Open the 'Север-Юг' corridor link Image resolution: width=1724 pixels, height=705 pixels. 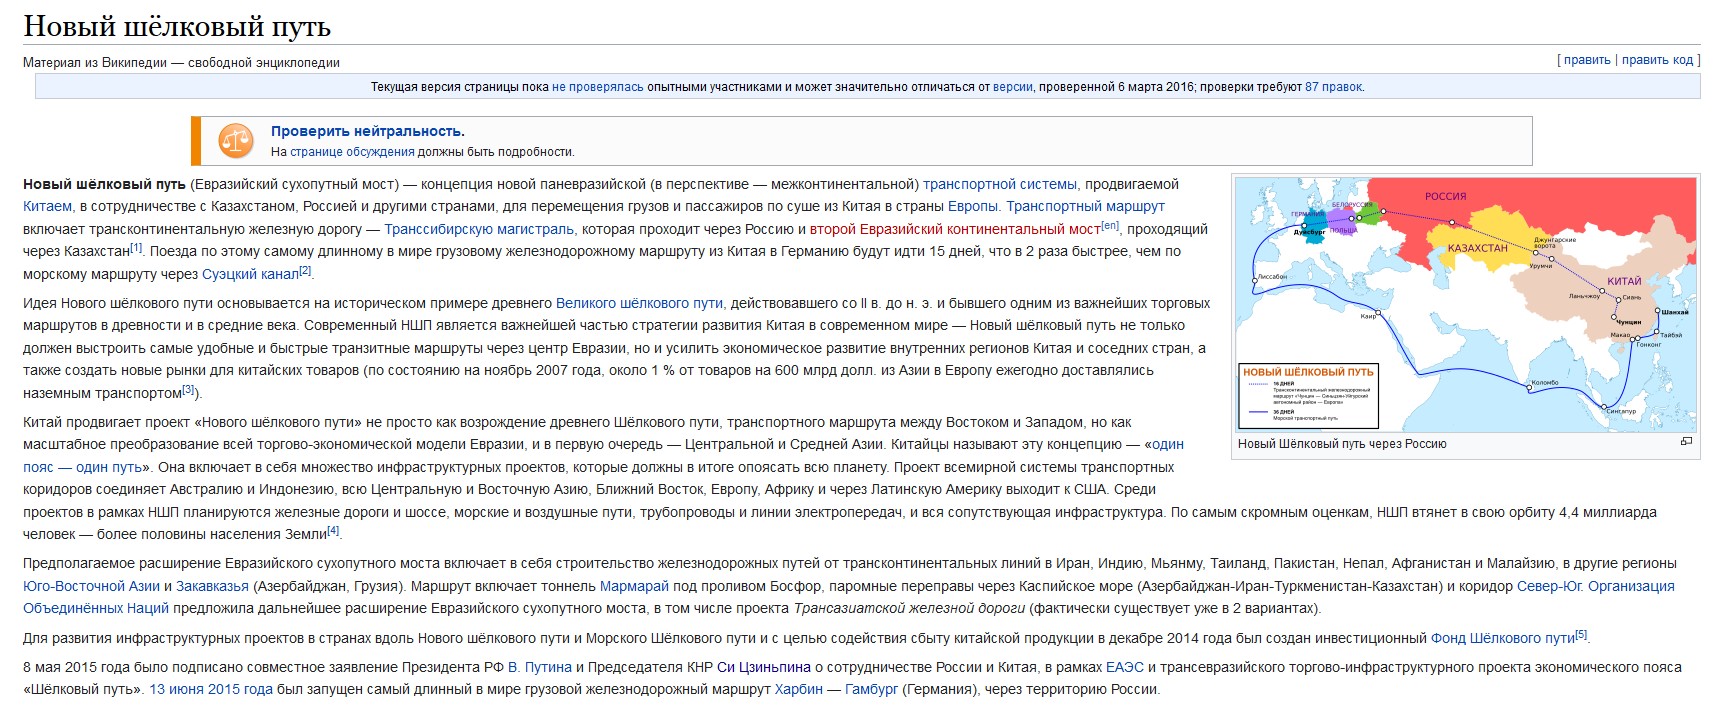[1548, 586]
